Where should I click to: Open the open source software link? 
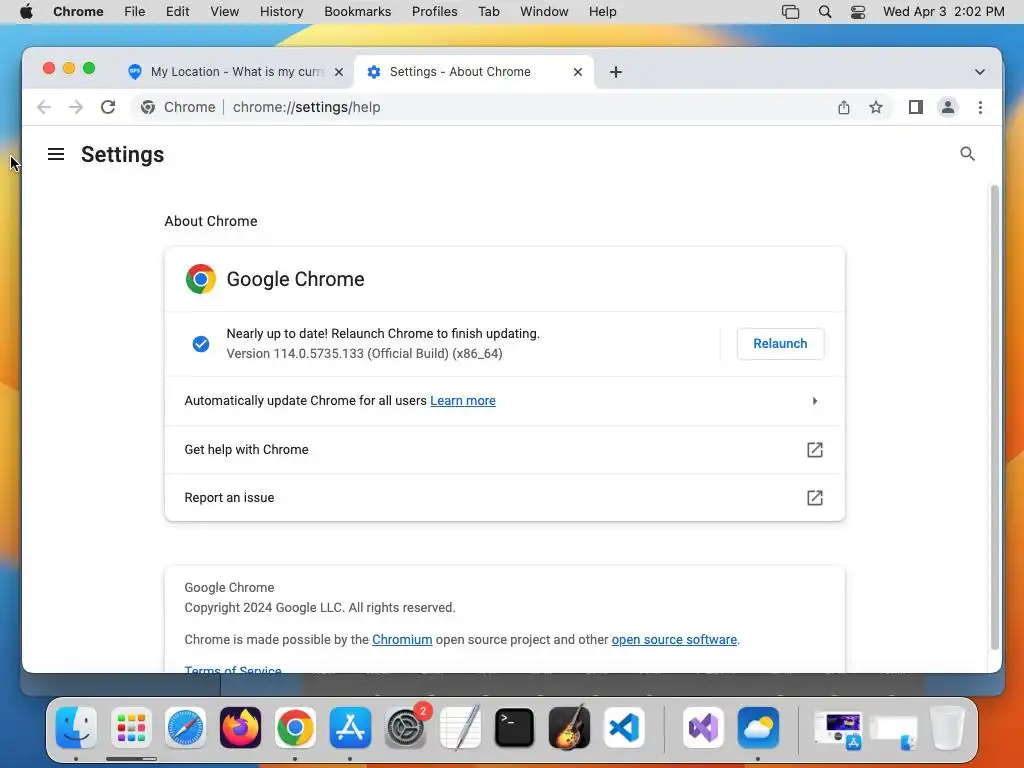(674, 640)
